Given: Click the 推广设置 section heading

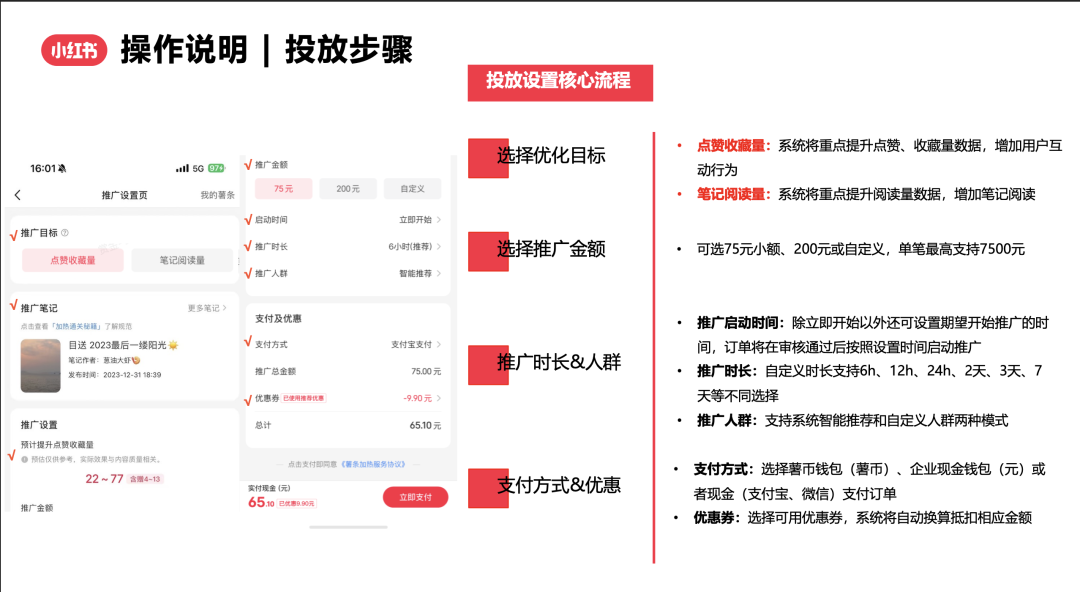Looking at the screenshot, I should click(x=39, y=425).
